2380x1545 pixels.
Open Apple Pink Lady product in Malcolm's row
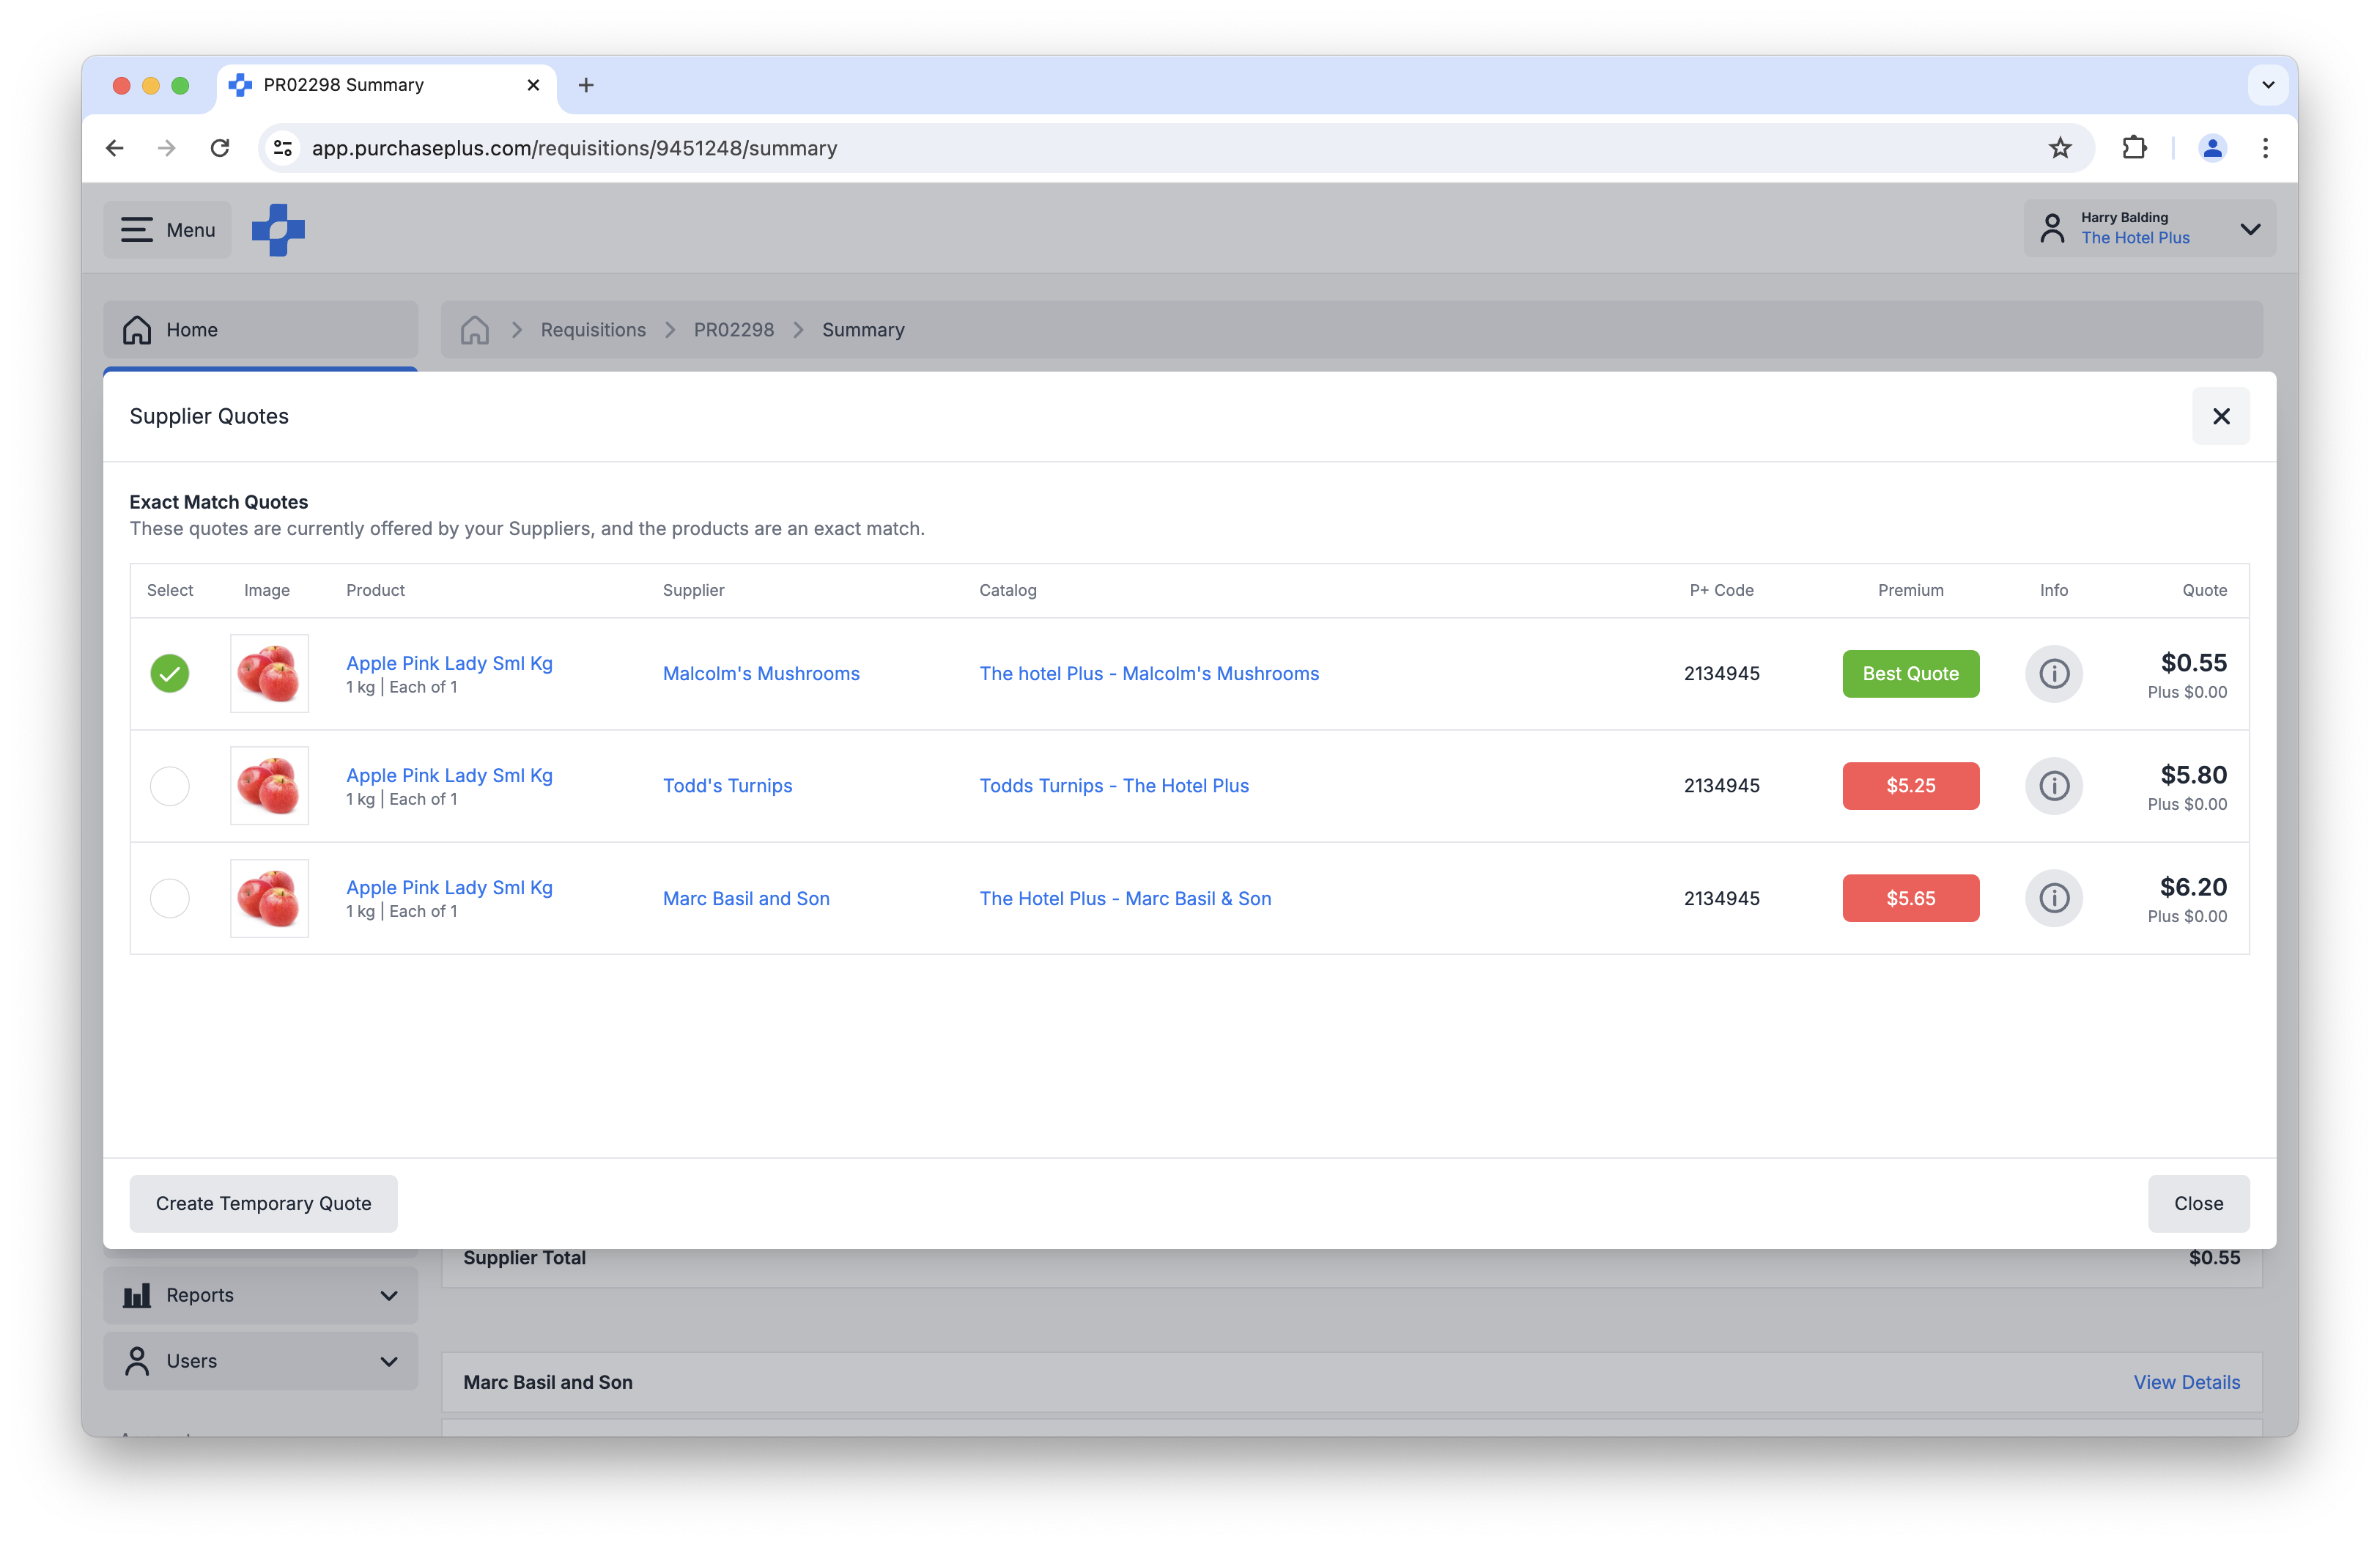[449, 663]
